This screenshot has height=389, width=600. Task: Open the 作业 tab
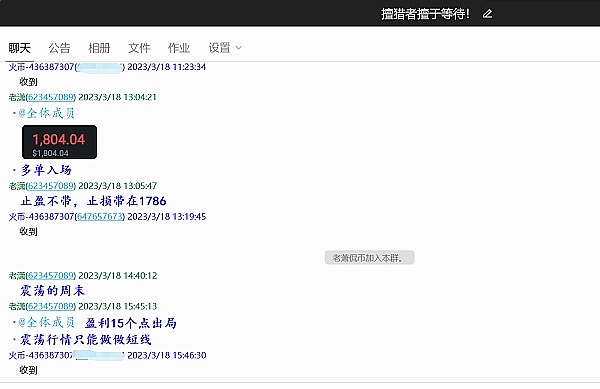coord(179,48)
